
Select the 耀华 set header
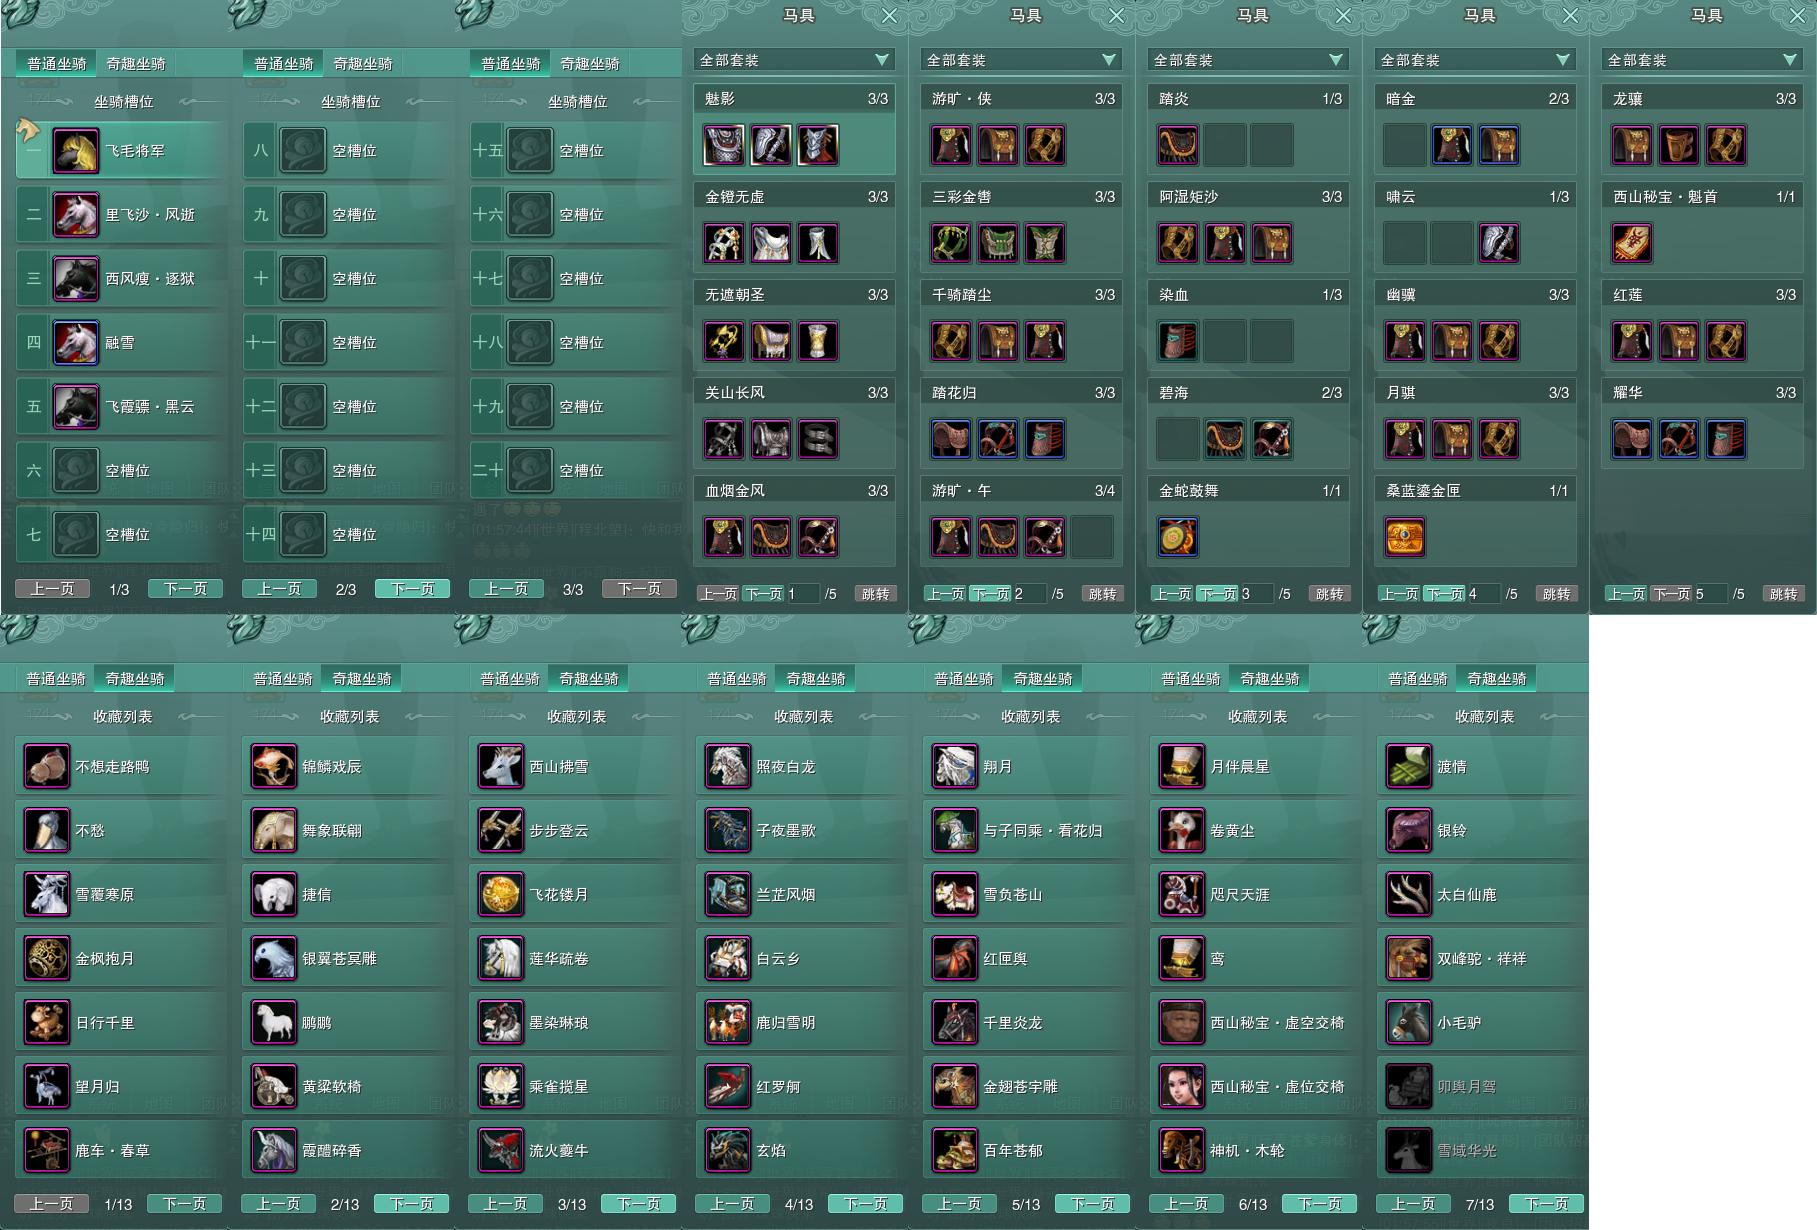[1703, 393]
